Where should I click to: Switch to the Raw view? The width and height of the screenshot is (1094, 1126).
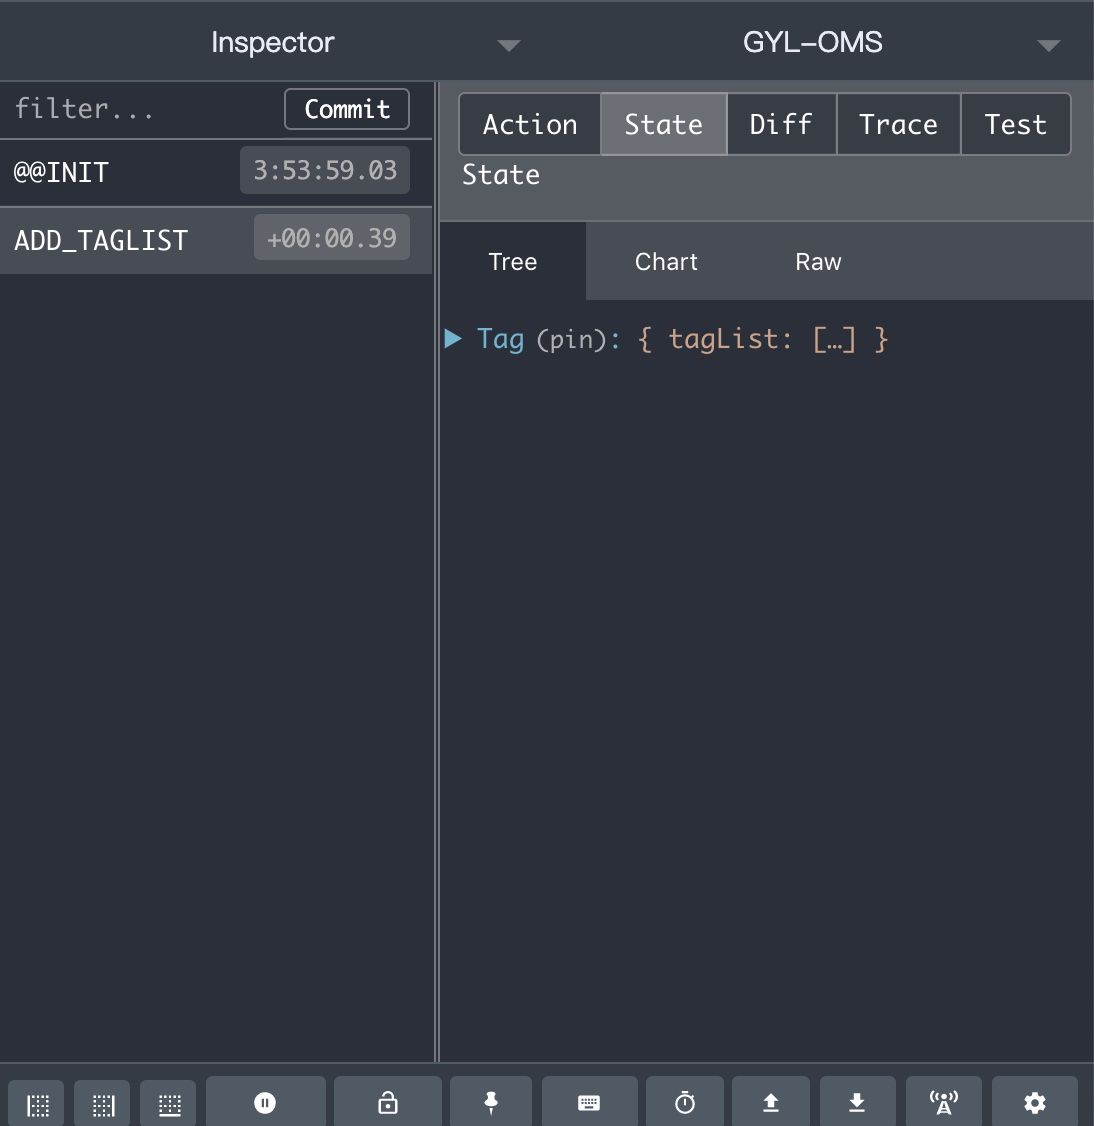[x=818, y=261]
